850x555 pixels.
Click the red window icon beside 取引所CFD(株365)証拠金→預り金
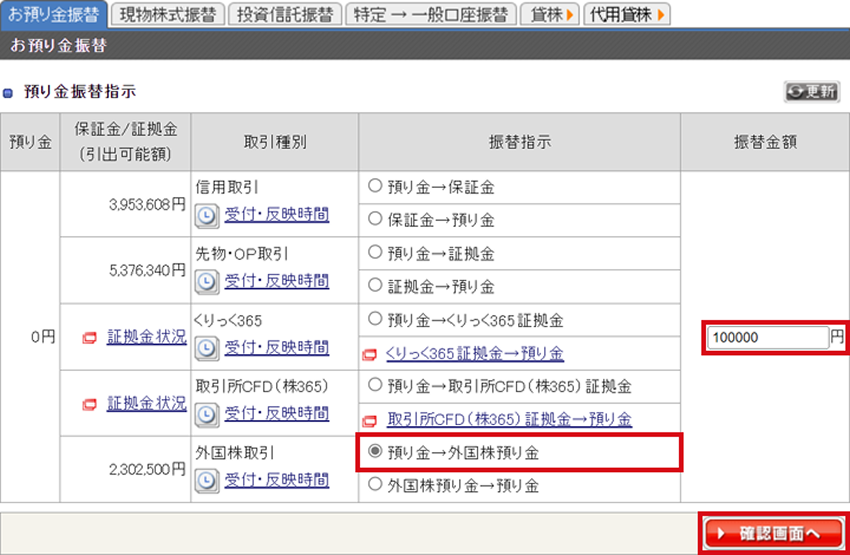[370, 420]
